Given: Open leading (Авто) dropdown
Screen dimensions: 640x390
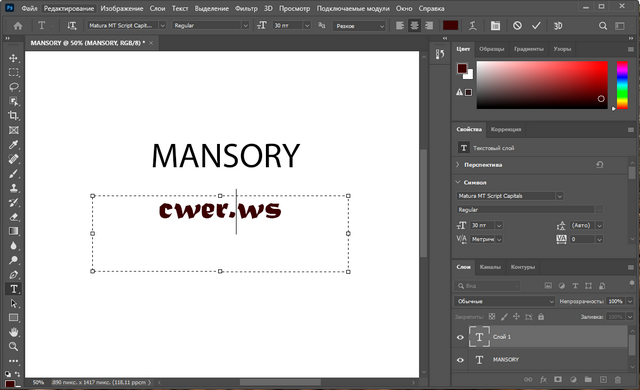Looking at the screenshot, I should [600, 225].
